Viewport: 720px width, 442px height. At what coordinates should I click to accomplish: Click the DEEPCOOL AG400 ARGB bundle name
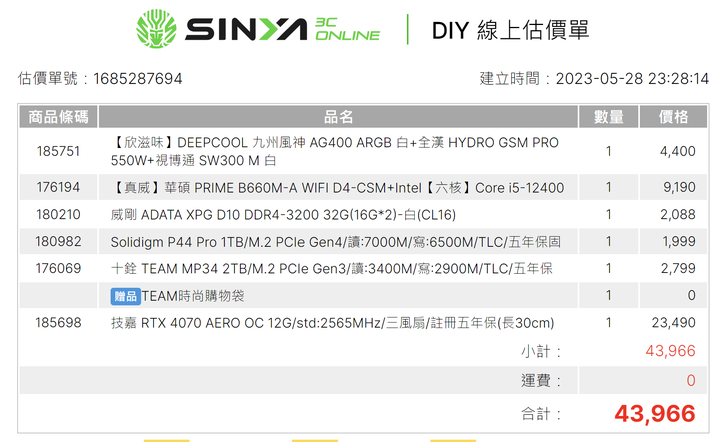click(334, 151)
